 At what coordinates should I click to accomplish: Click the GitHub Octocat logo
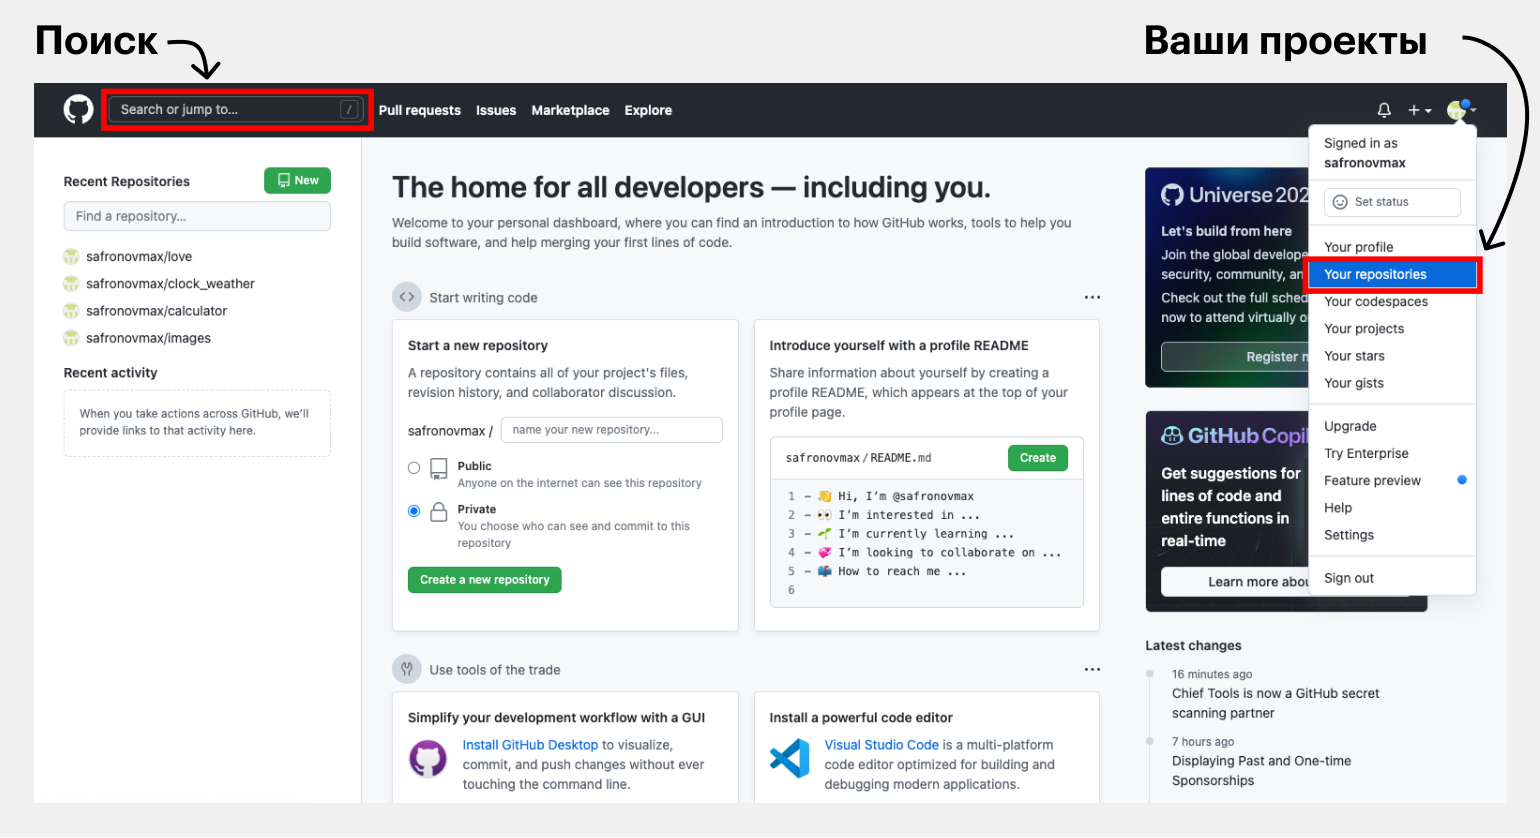point(78,109)
